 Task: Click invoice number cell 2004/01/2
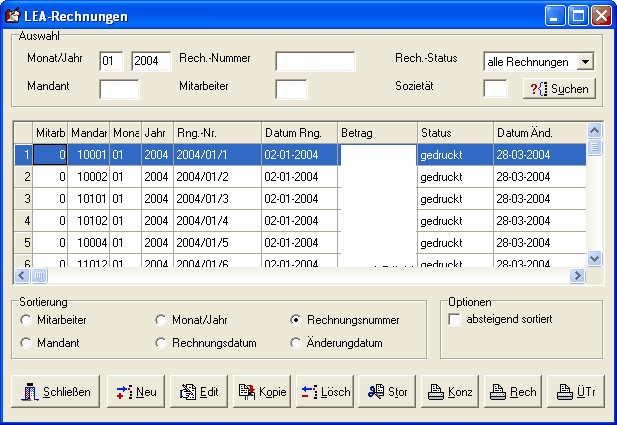click(x=218, y=177)
